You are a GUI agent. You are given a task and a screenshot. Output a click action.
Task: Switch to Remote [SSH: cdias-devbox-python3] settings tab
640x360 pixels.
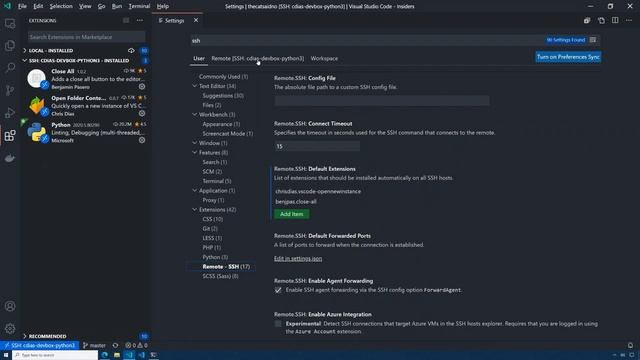(x=258, y=58)
